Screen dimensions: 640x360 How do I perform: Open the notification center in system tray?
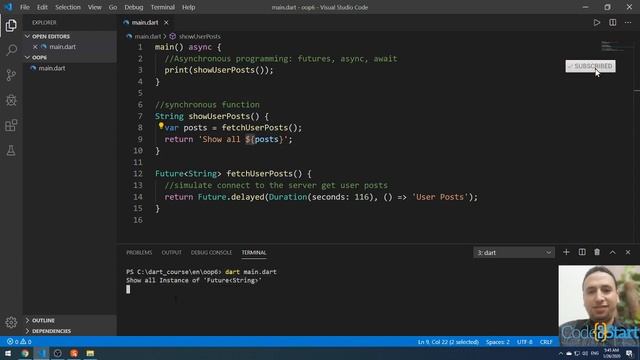point(629,353)
